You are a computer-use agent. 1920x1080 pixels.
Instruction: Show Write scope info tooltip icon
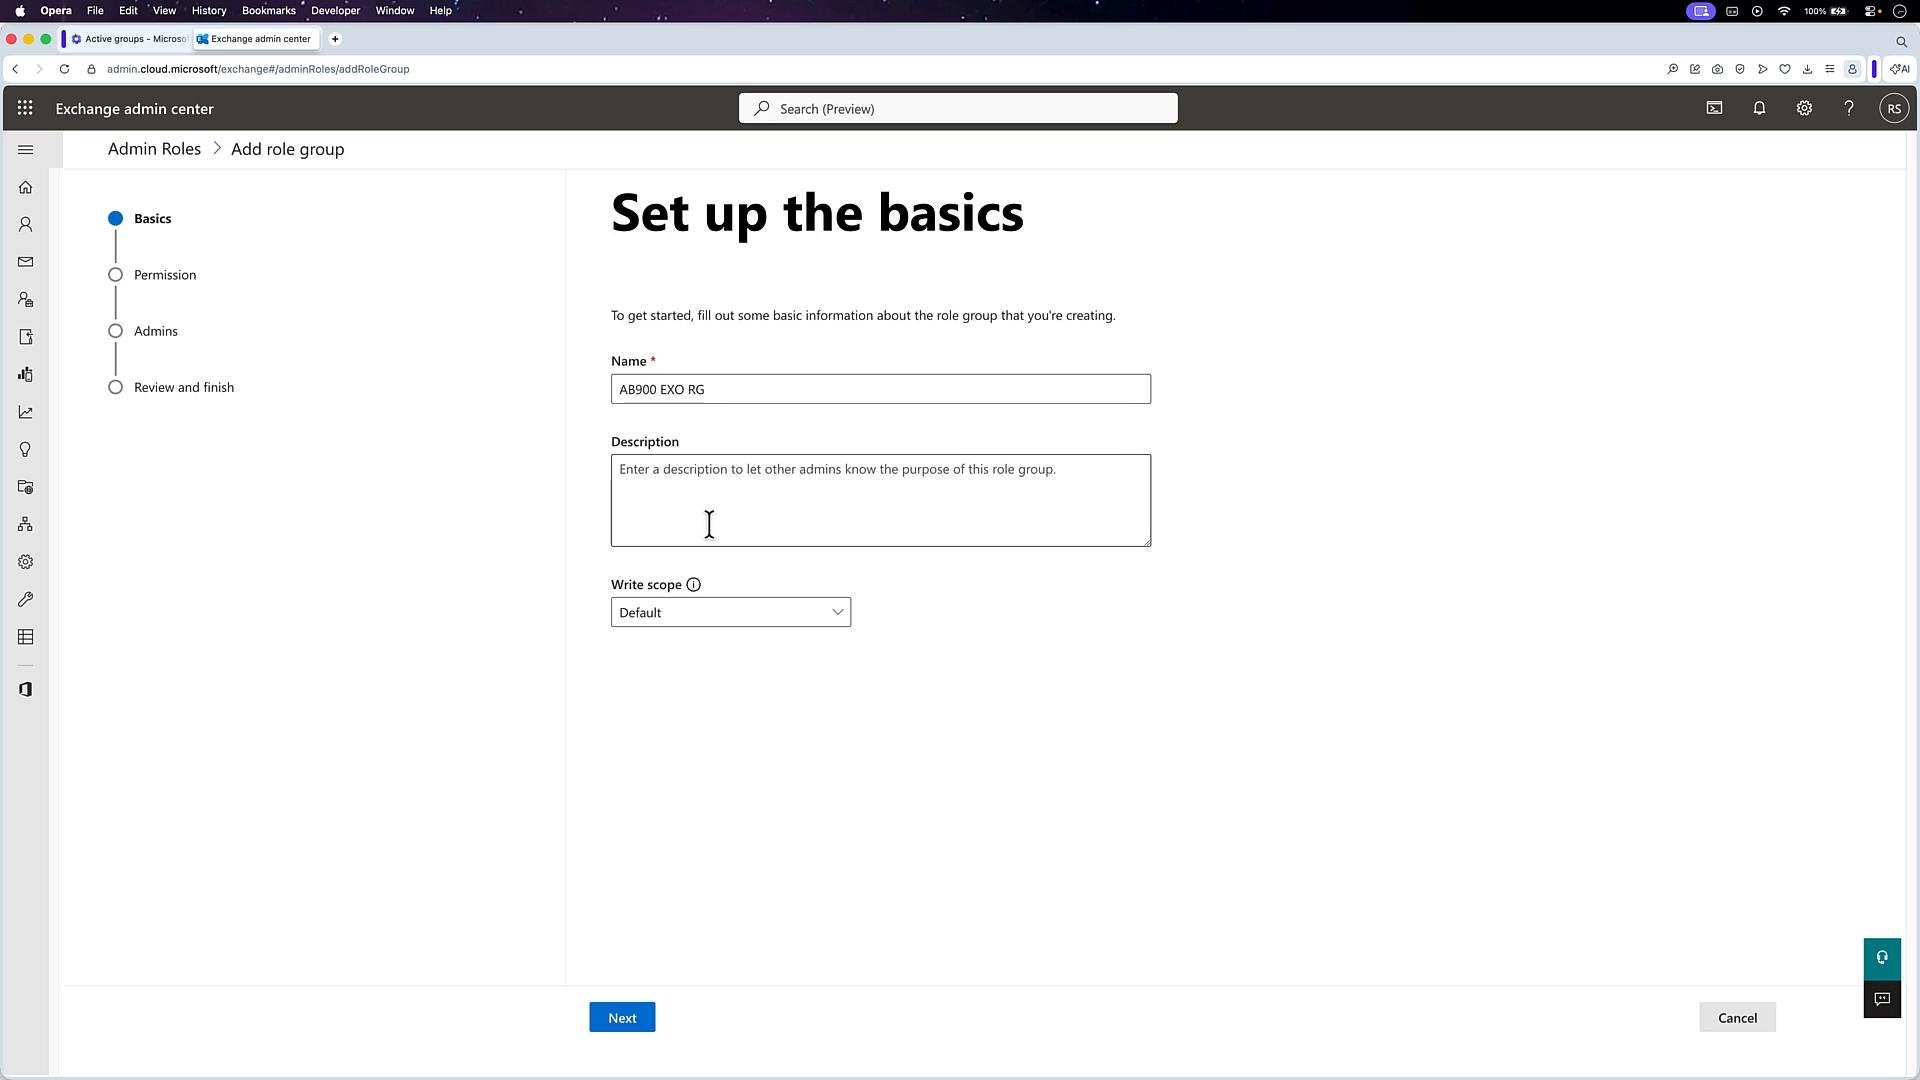693,585
